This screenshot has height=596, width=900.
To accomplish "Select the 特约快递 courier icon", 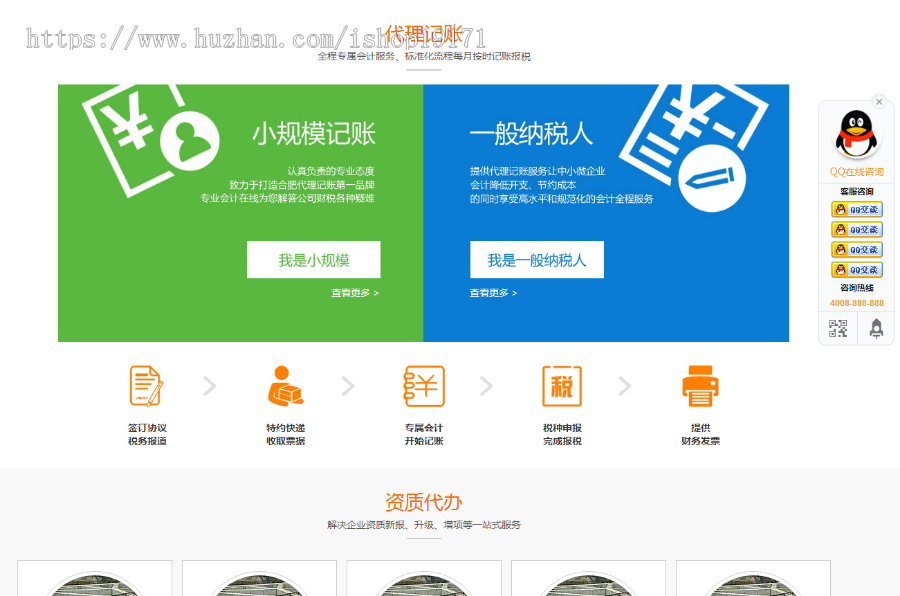I will pyautogui.click(x=285, y=386).
